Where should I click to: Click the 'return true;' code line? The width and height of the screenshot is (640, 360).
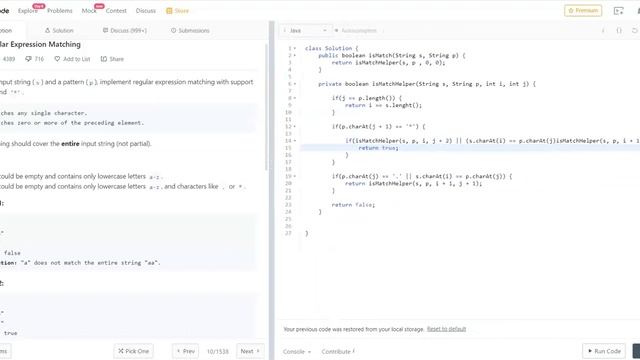tap(378, 148)
